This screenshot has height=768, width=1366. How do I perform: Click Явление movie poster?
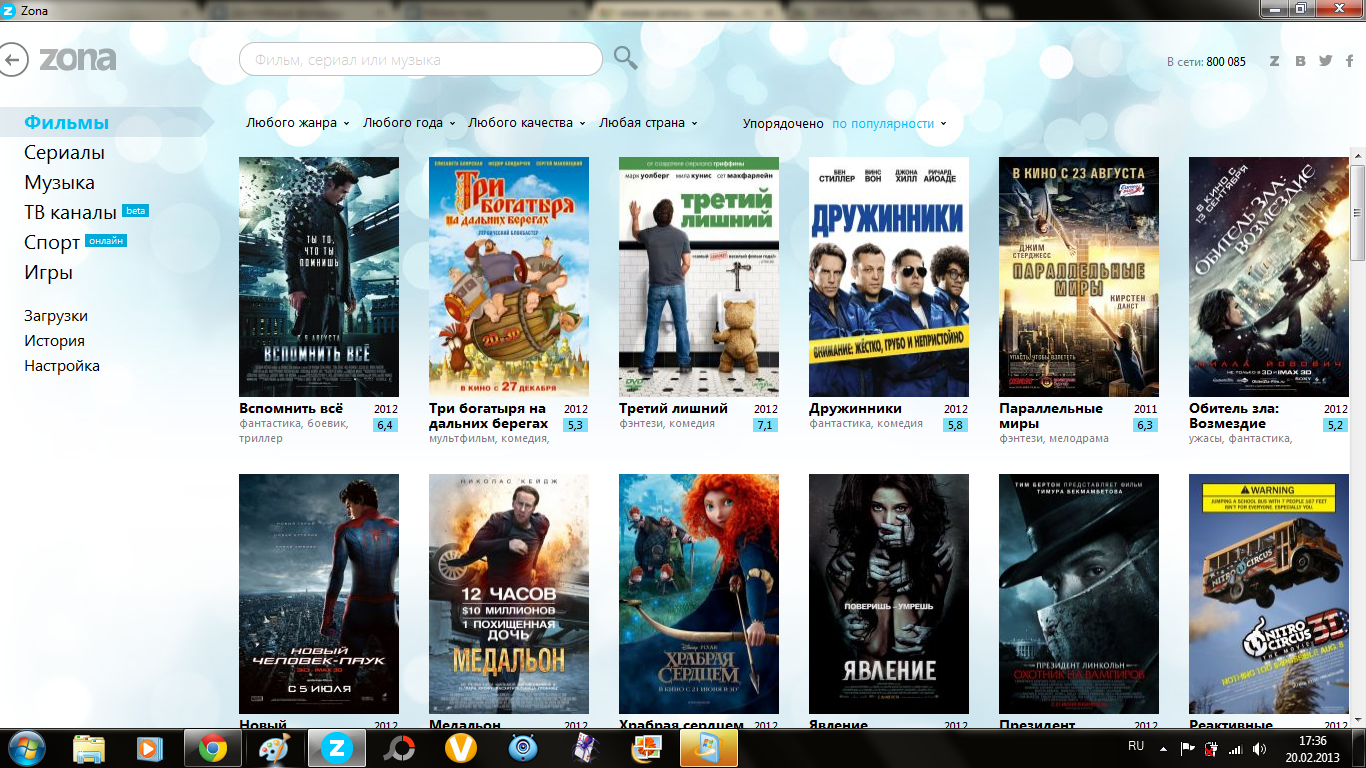[889, 594]
